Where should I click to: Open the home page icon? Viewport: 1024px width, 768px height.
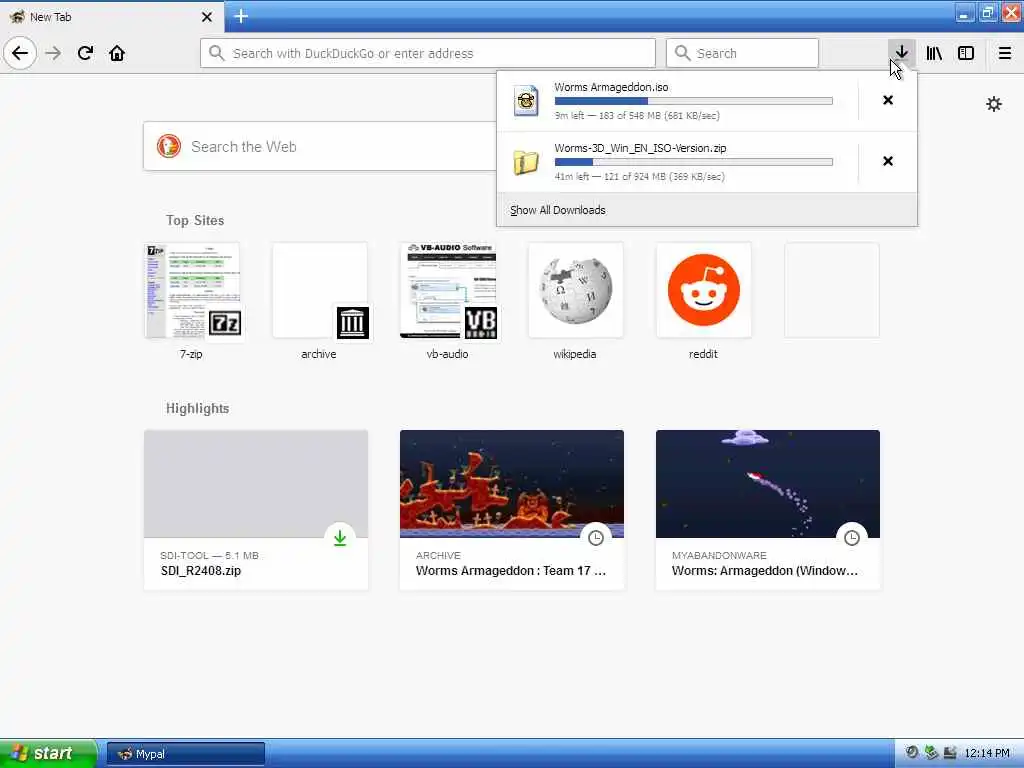[117, 53]
